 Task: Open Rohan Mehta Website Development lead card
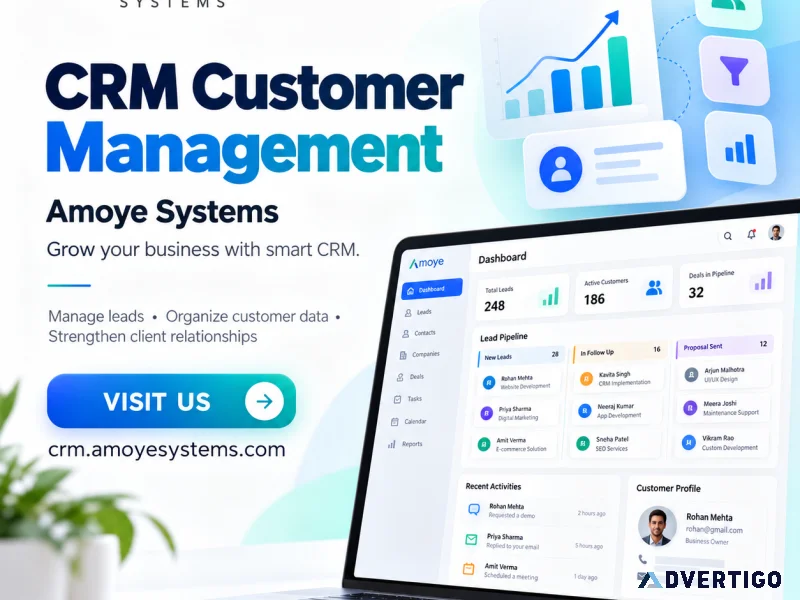coord(519,382)
